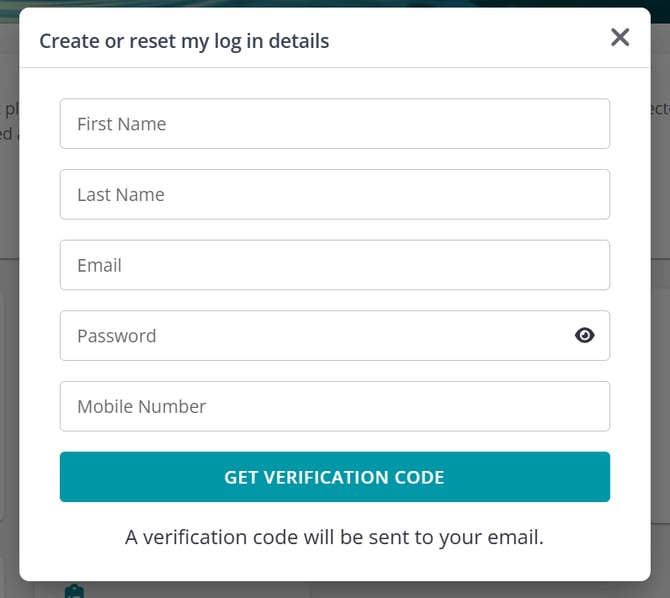The height and width of the screenshot is (598, 670).
Task: Click the verification code email notice text
Action: point(334,537)
